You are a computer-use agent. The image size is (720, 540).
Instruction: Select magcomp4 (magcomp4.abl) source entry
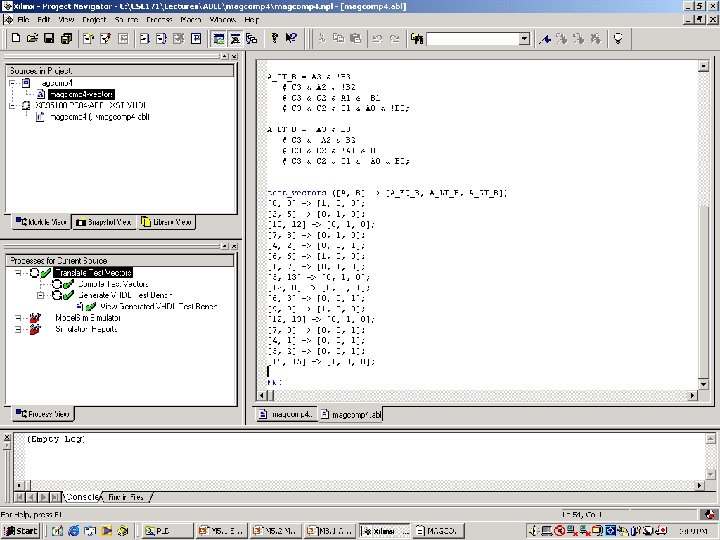point(100,117)
